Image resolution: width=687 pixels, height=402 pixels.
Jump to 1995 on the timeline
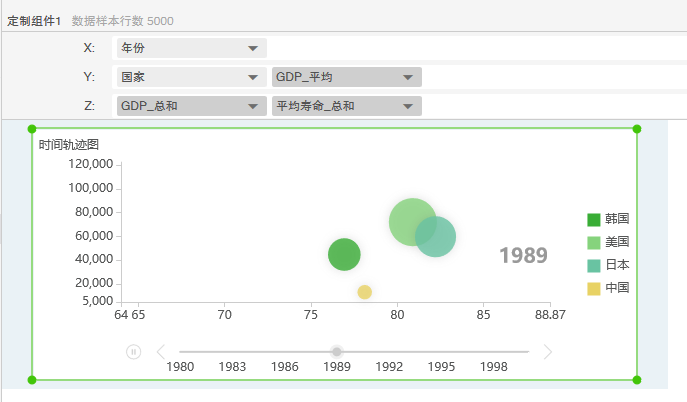click(441, 367)
